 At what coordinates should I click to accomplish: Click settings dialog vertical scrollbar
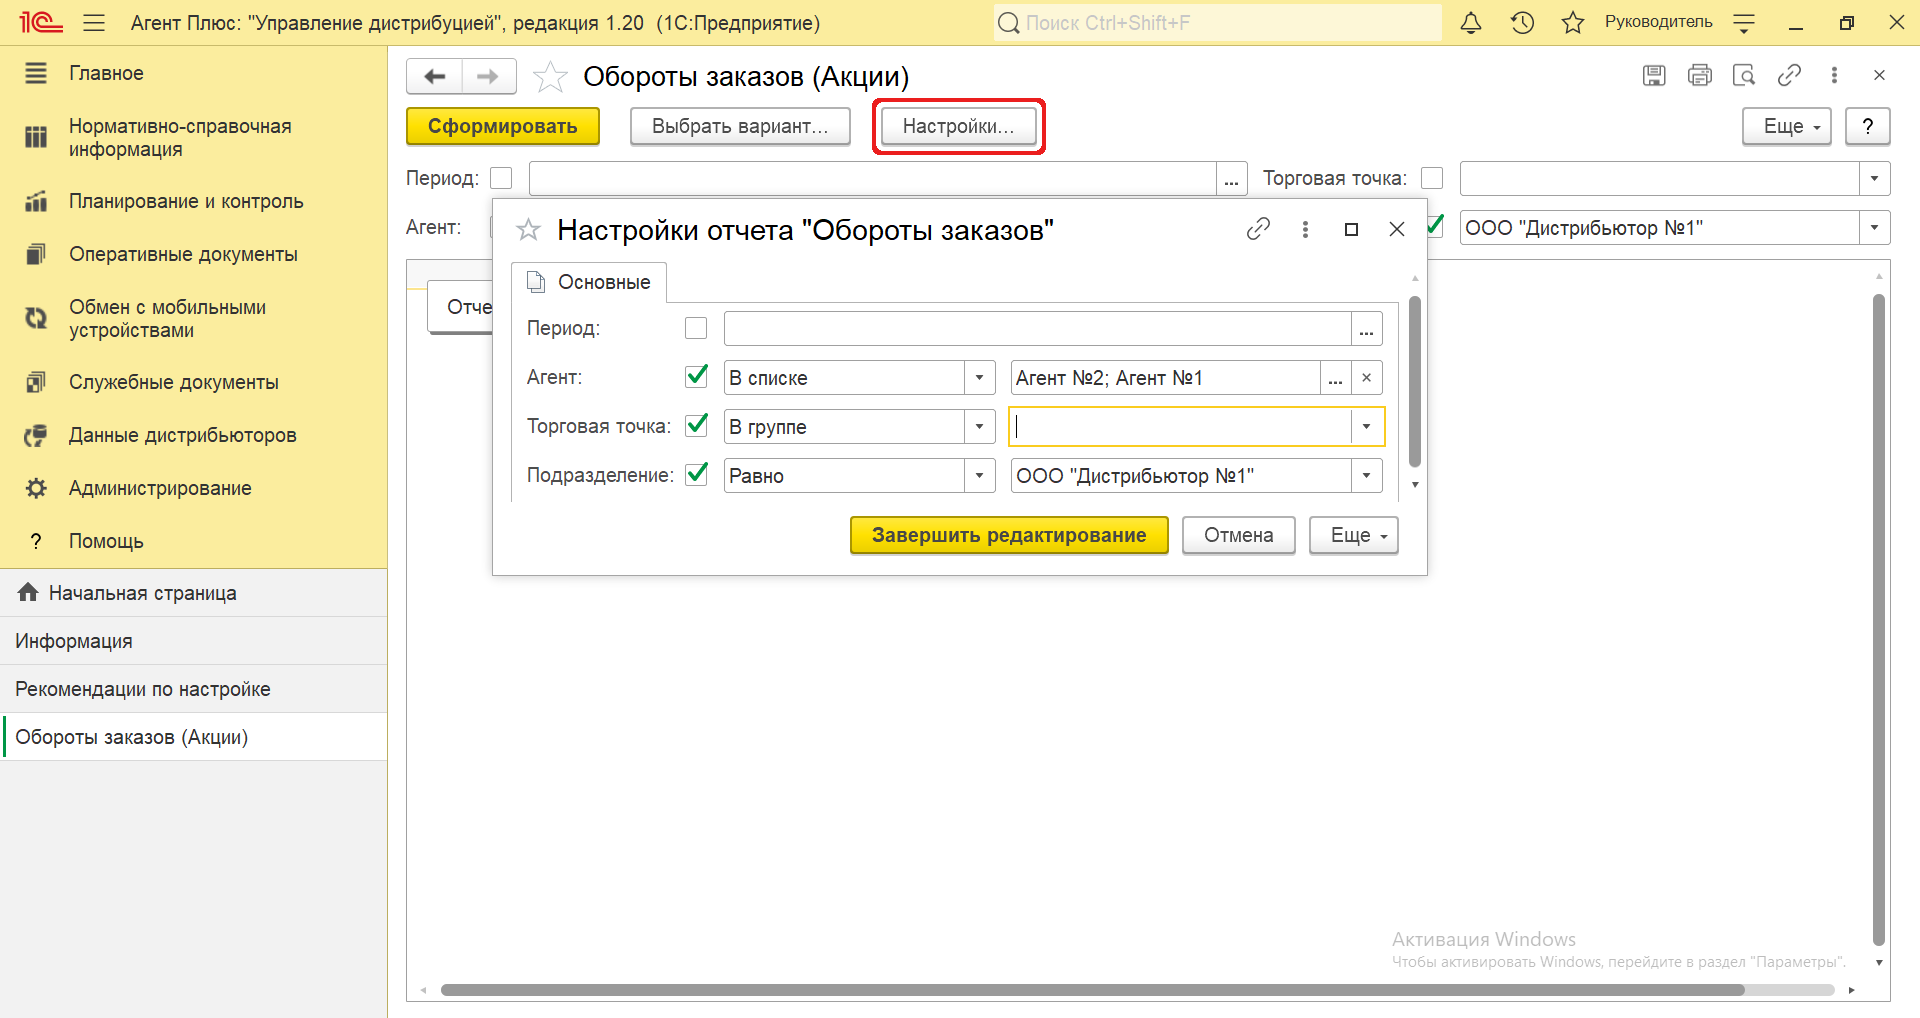pos(1414,380)
